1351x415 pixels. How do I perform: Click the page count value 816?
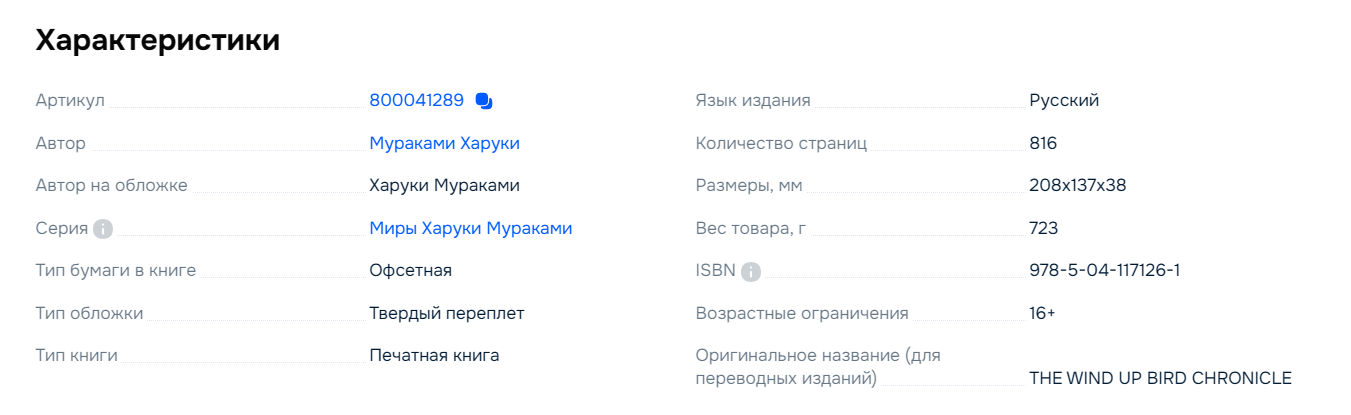tap(1043, 143)
